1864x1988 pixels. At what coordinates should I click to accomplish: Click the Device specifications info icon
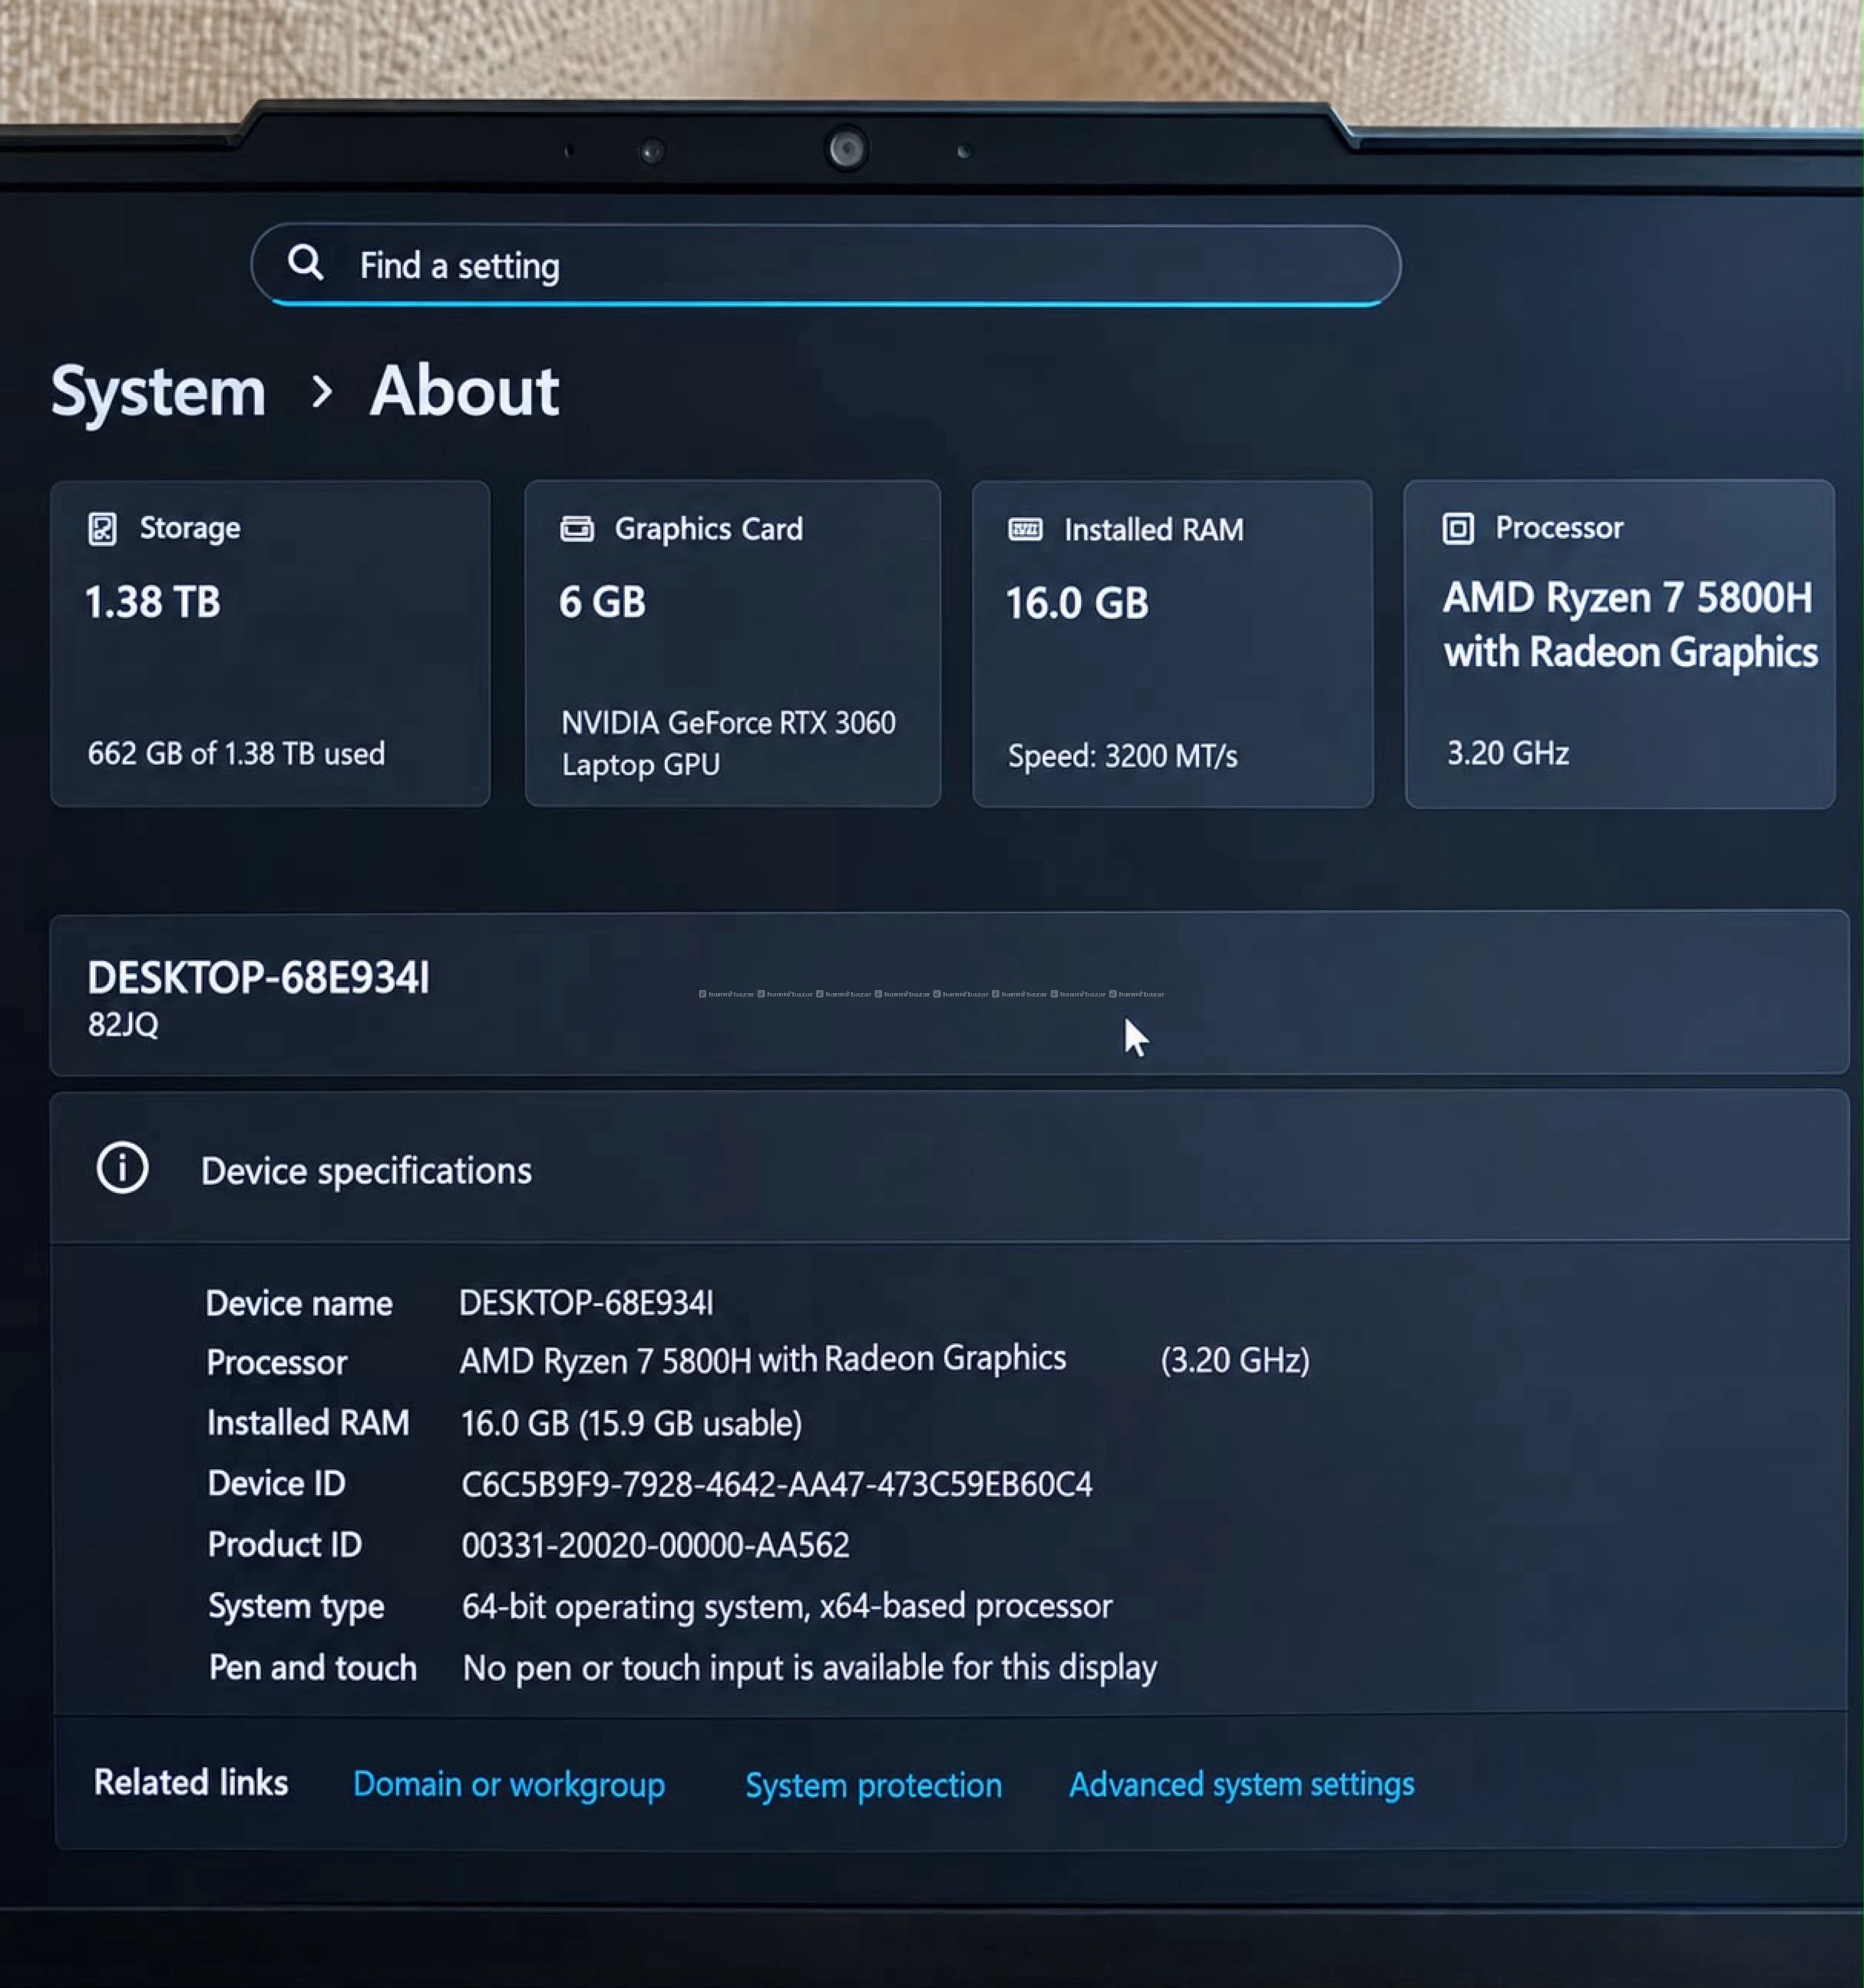pyautogui.click(x=122, y=1168)
